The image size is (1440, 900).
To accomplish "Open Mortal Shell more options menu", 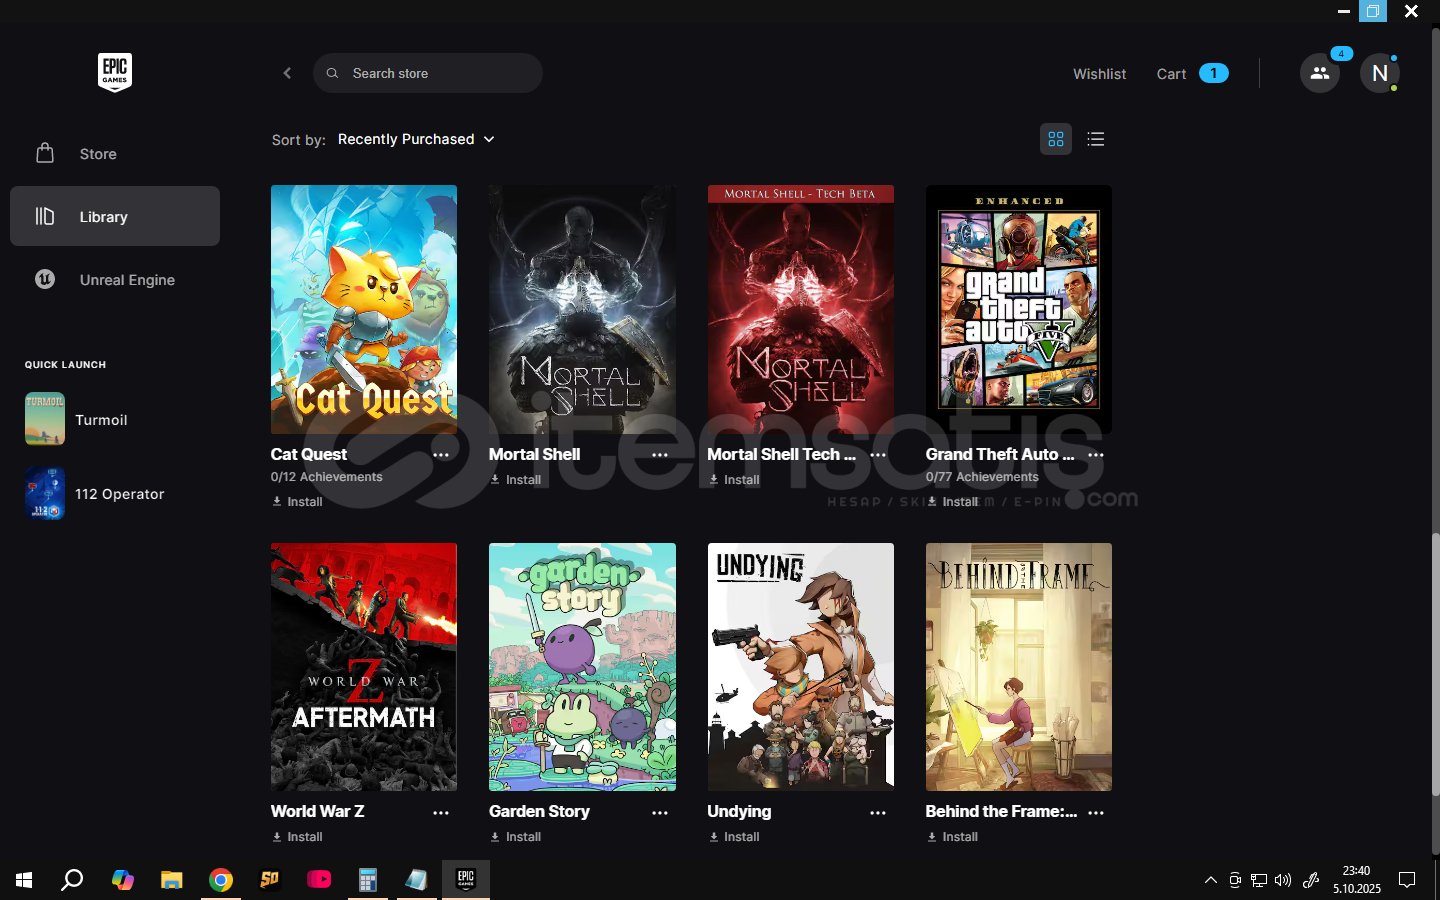I will pos(660,455).
